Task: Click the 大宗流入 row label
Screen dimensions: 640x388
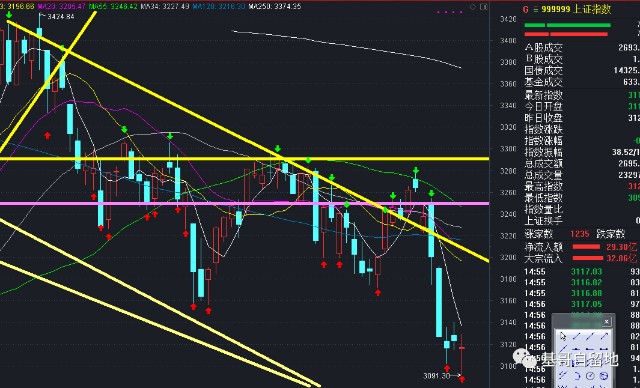Action: click(544, 258)
